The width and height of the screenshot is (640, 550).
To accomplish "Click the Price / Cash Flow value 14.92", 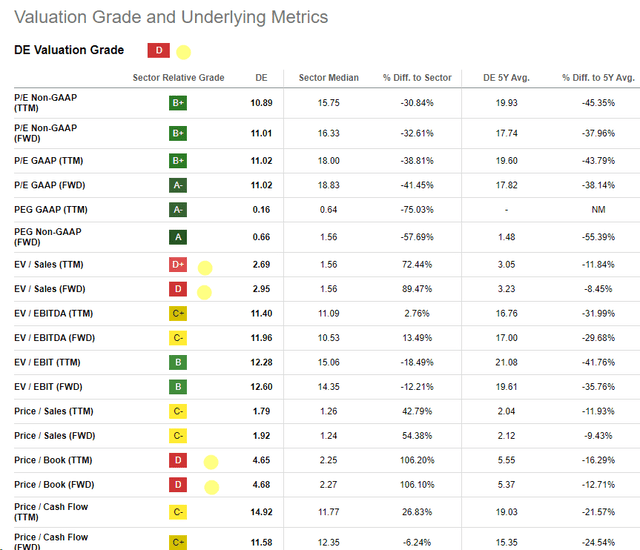I will (261, 512).
